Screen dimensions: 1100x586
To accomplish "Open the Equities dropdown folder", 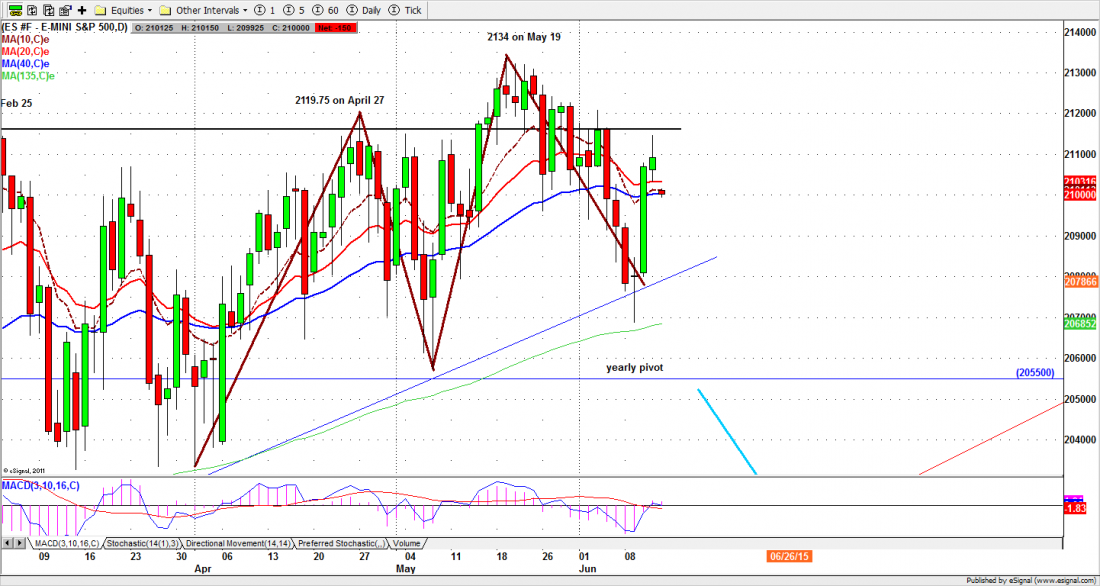I will (x=124, y=9).
